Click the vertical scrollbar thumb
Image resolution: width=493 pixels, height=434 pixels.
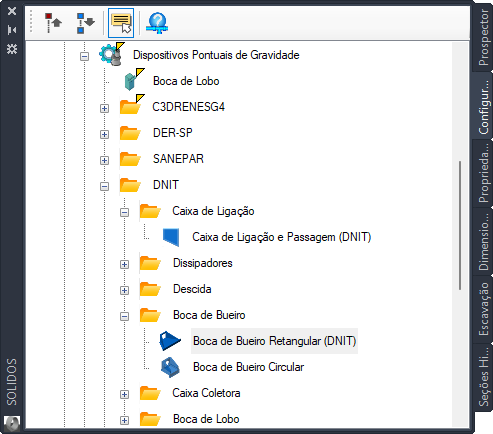tap(460, 225)
